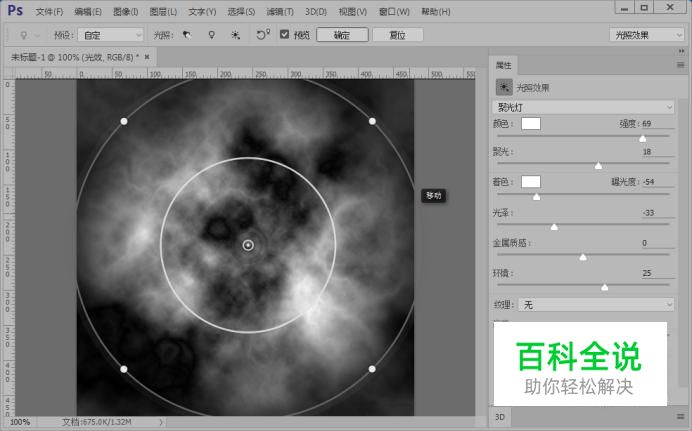Click the 文档:675.0K/1.32M status text

(x=97, y=422)
